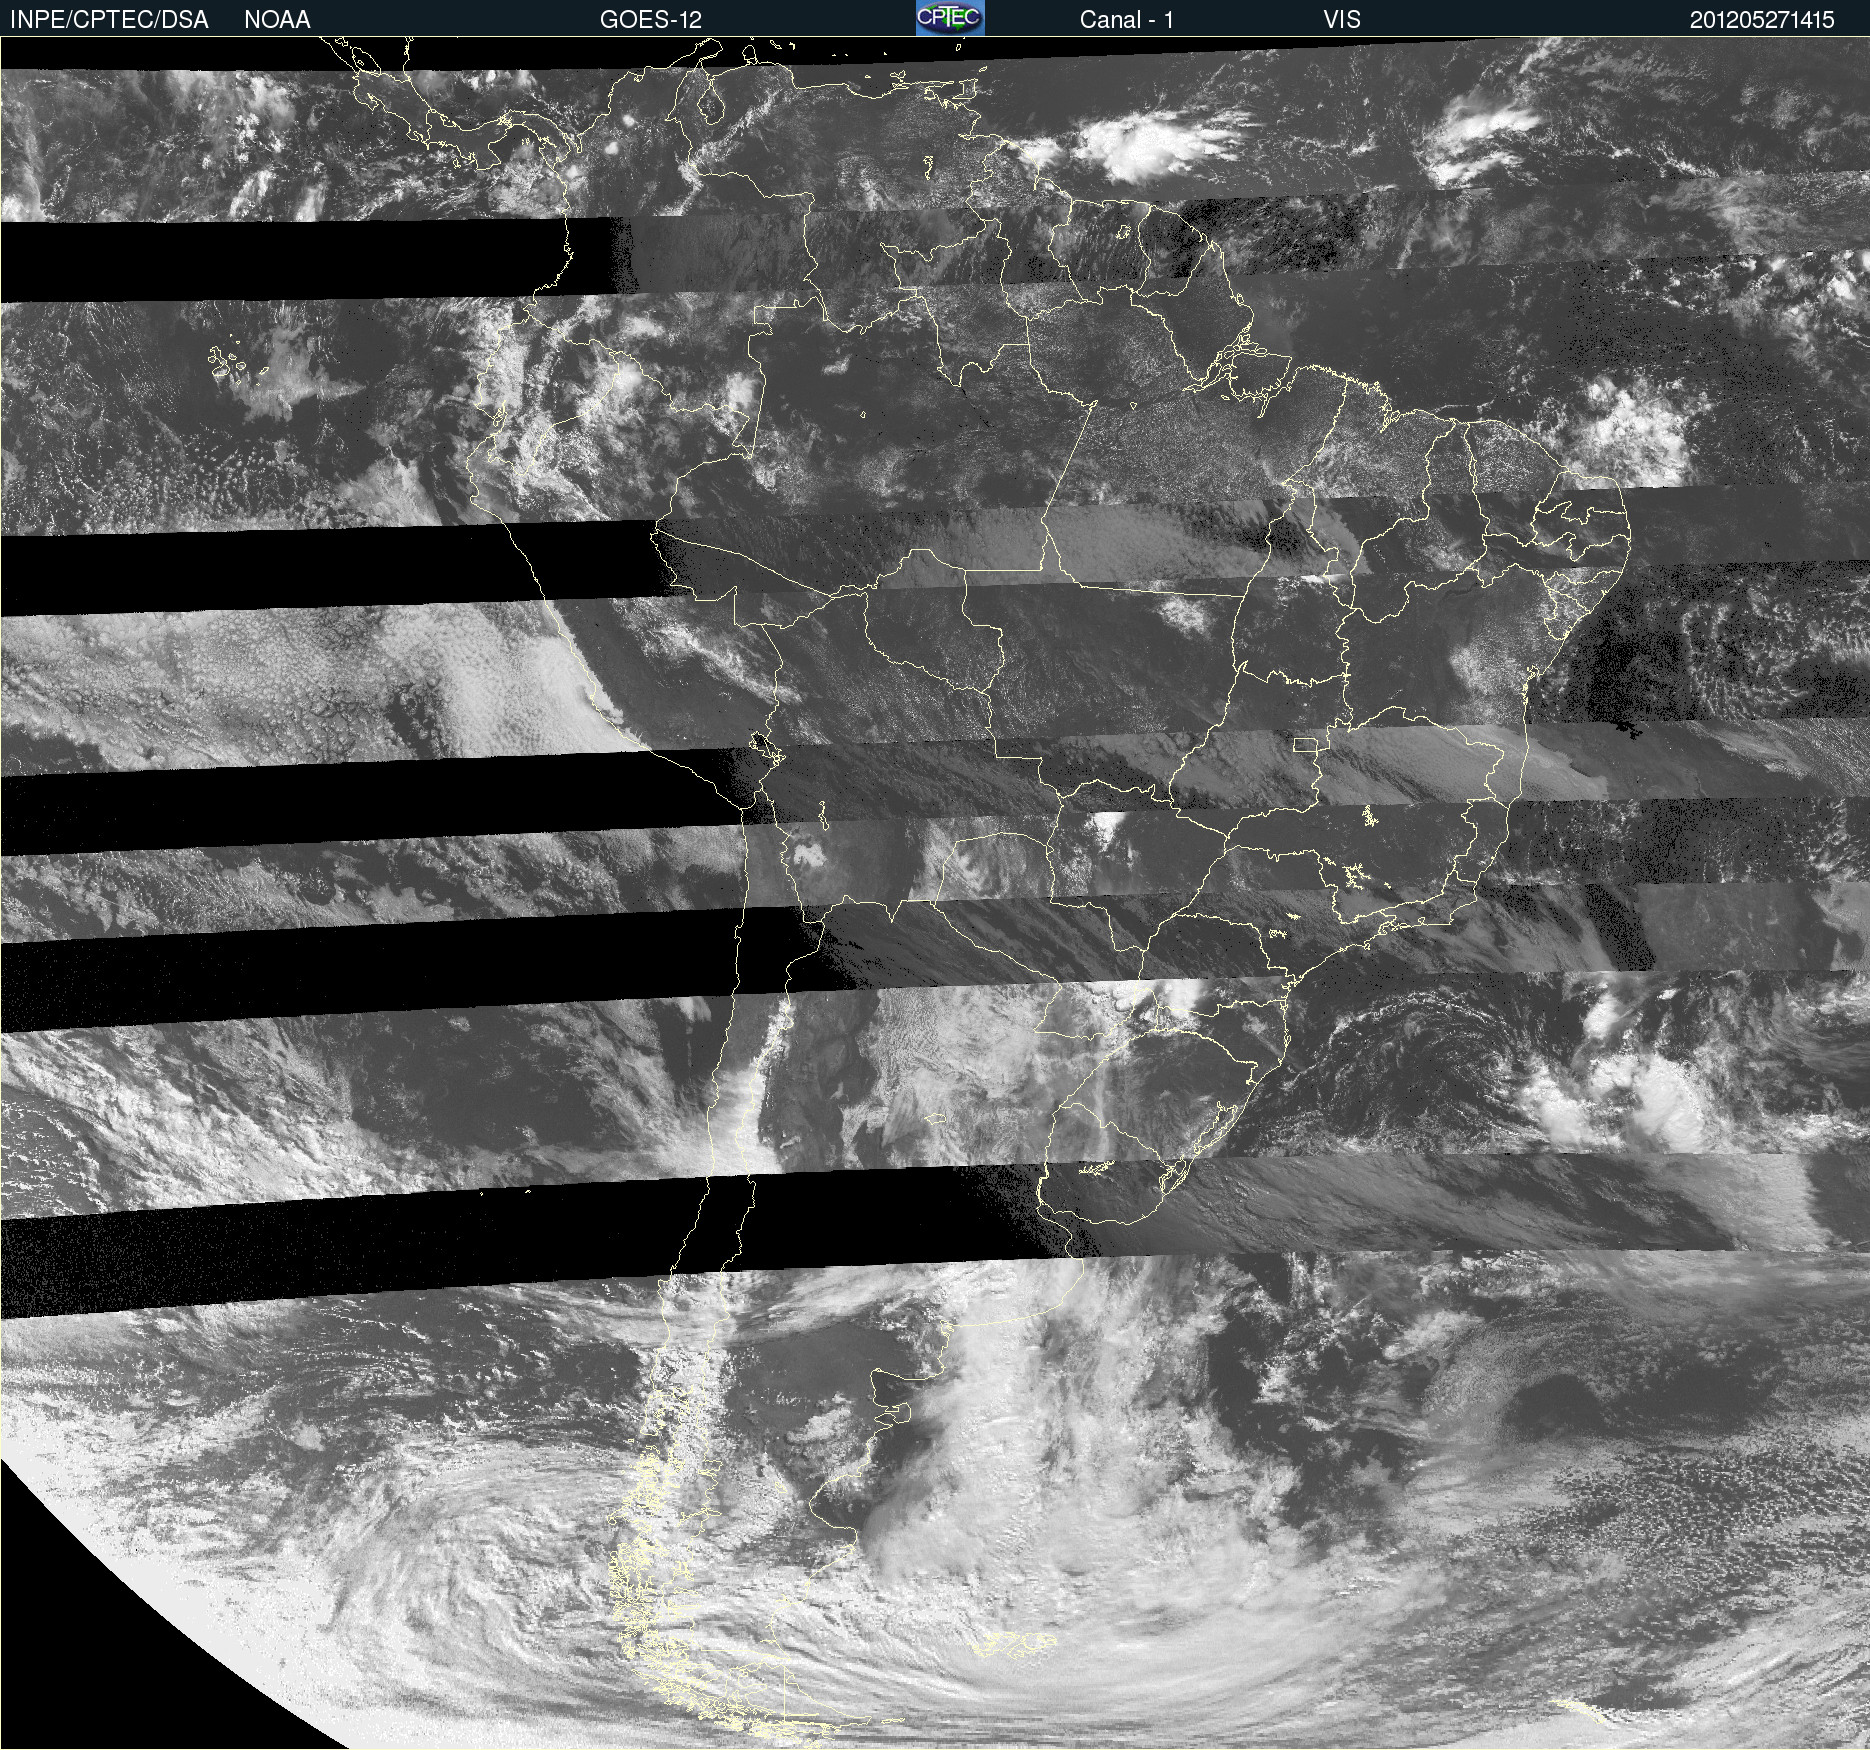Click the Canal - 1 channel label

click(1126, 20)
